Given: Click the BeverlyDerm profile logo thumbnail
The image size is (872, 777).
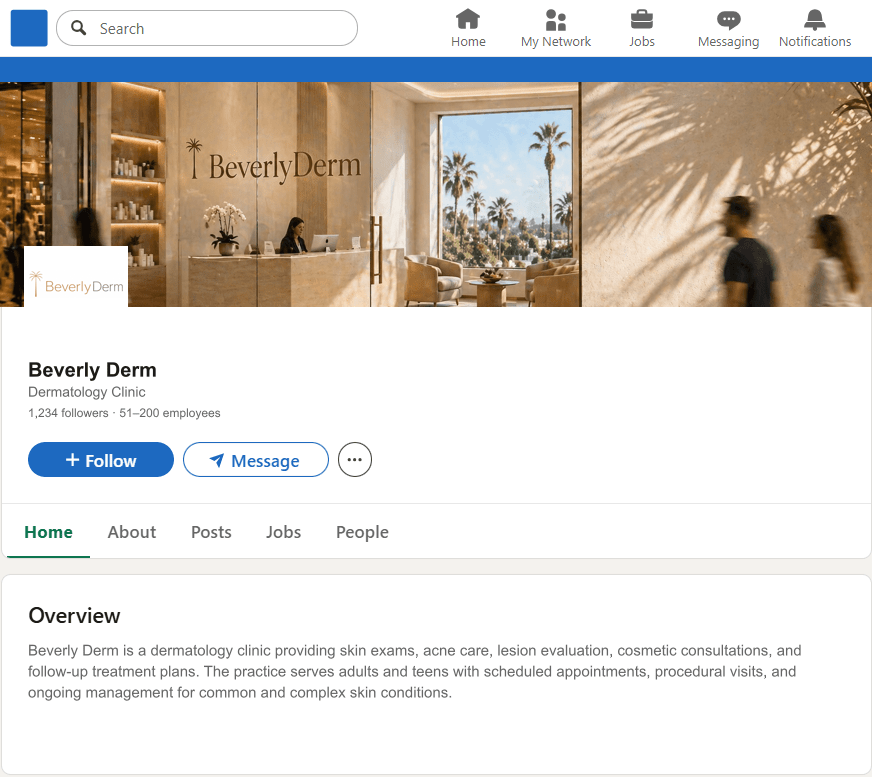Looking at the screenshot, I should pyautogui.click(x=75, y=276).
